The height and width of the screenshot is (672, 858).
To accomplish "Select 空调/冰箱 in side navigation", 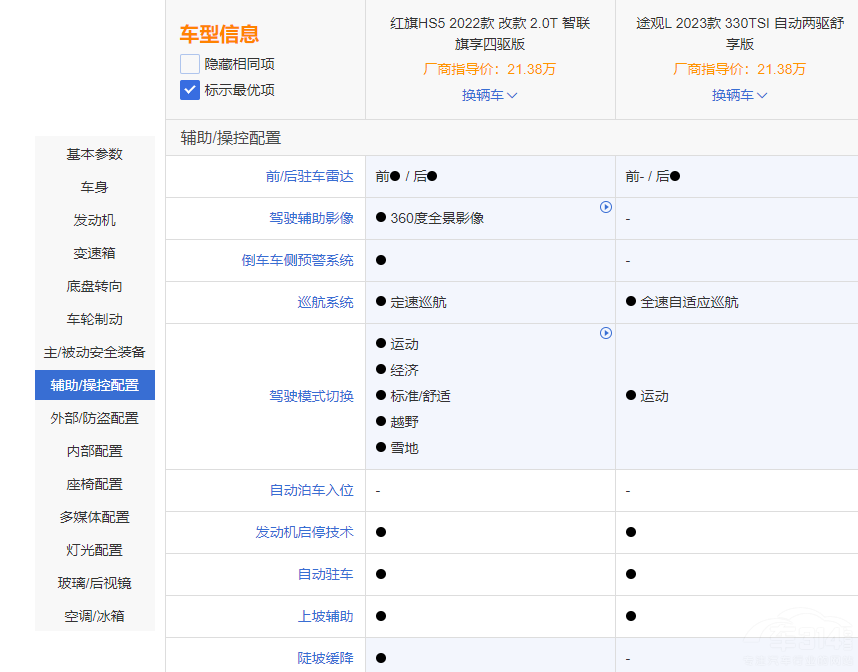I will 95,616.
